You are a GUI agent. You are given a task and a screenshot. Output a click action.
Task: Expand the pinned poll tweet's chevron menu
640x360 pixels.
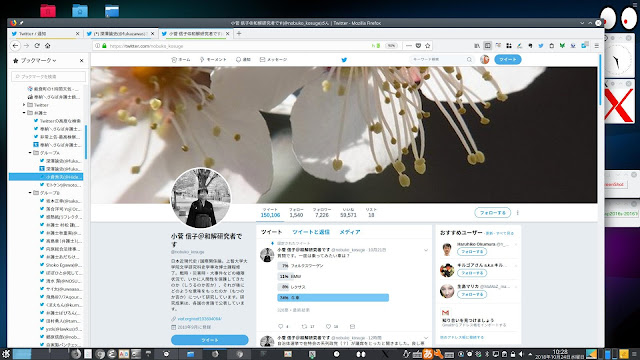(426, 250)
